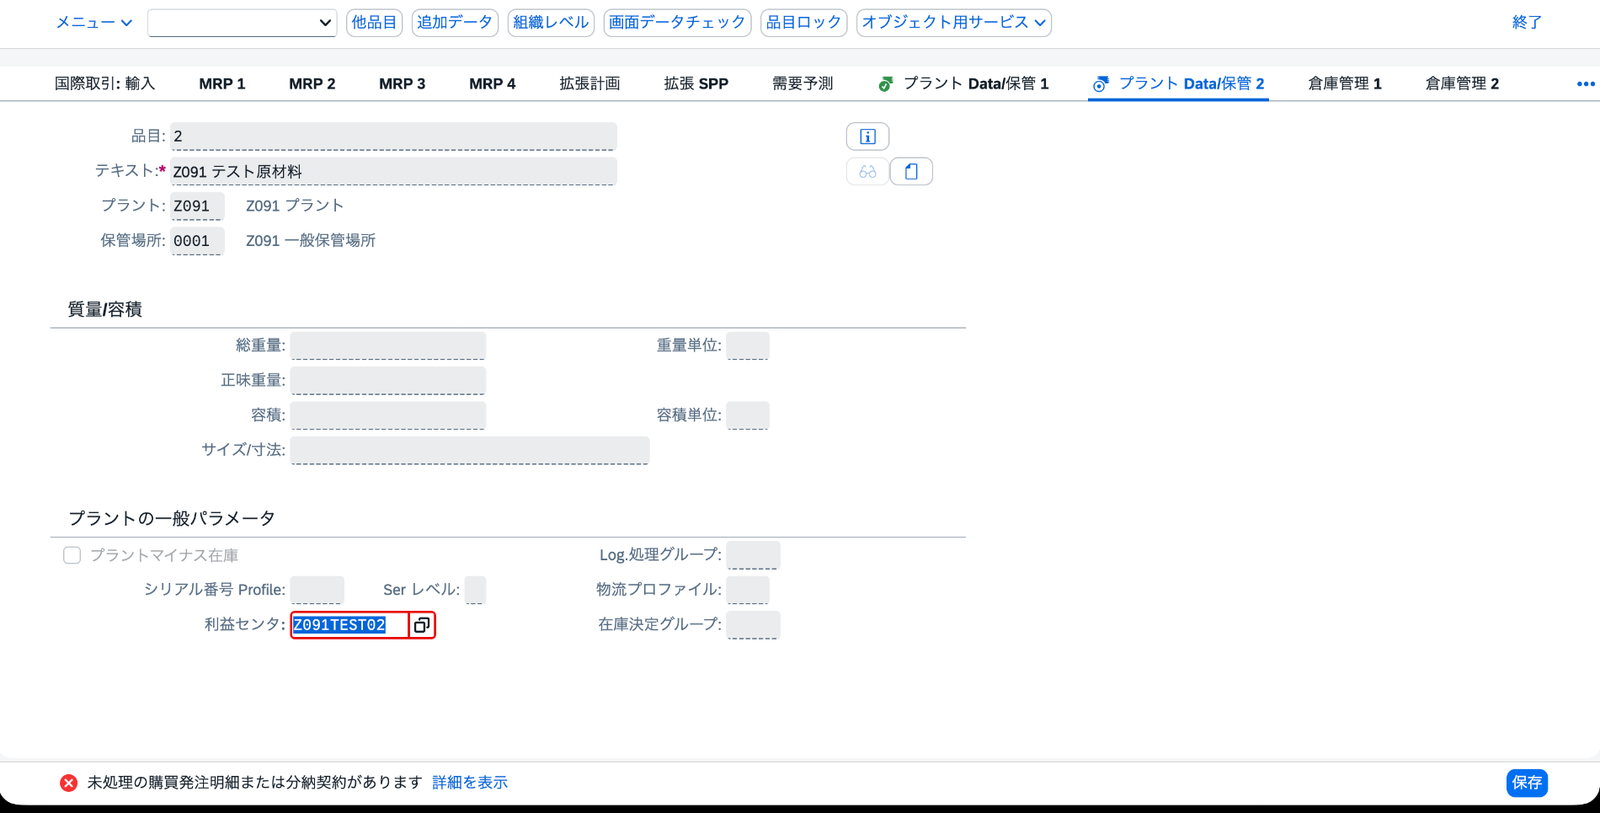Switch to MRP 3 tab
Image resolution: width=1600 pixels, height=813 pixels.
click(402, 84)
